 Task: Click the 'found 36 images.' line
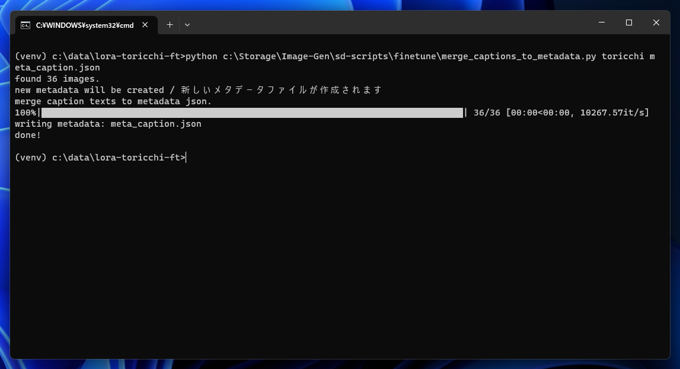[x=57, y=79]
